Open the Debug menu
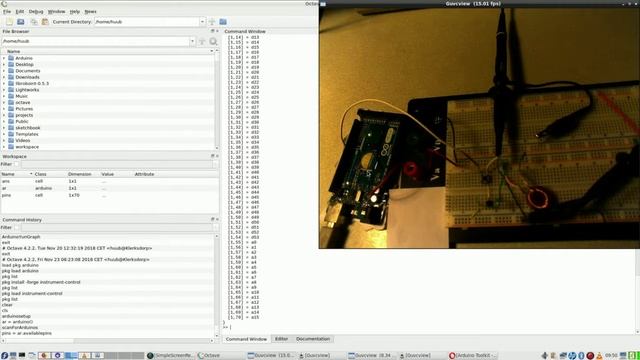The image size is (640, 360). (36, 11)
